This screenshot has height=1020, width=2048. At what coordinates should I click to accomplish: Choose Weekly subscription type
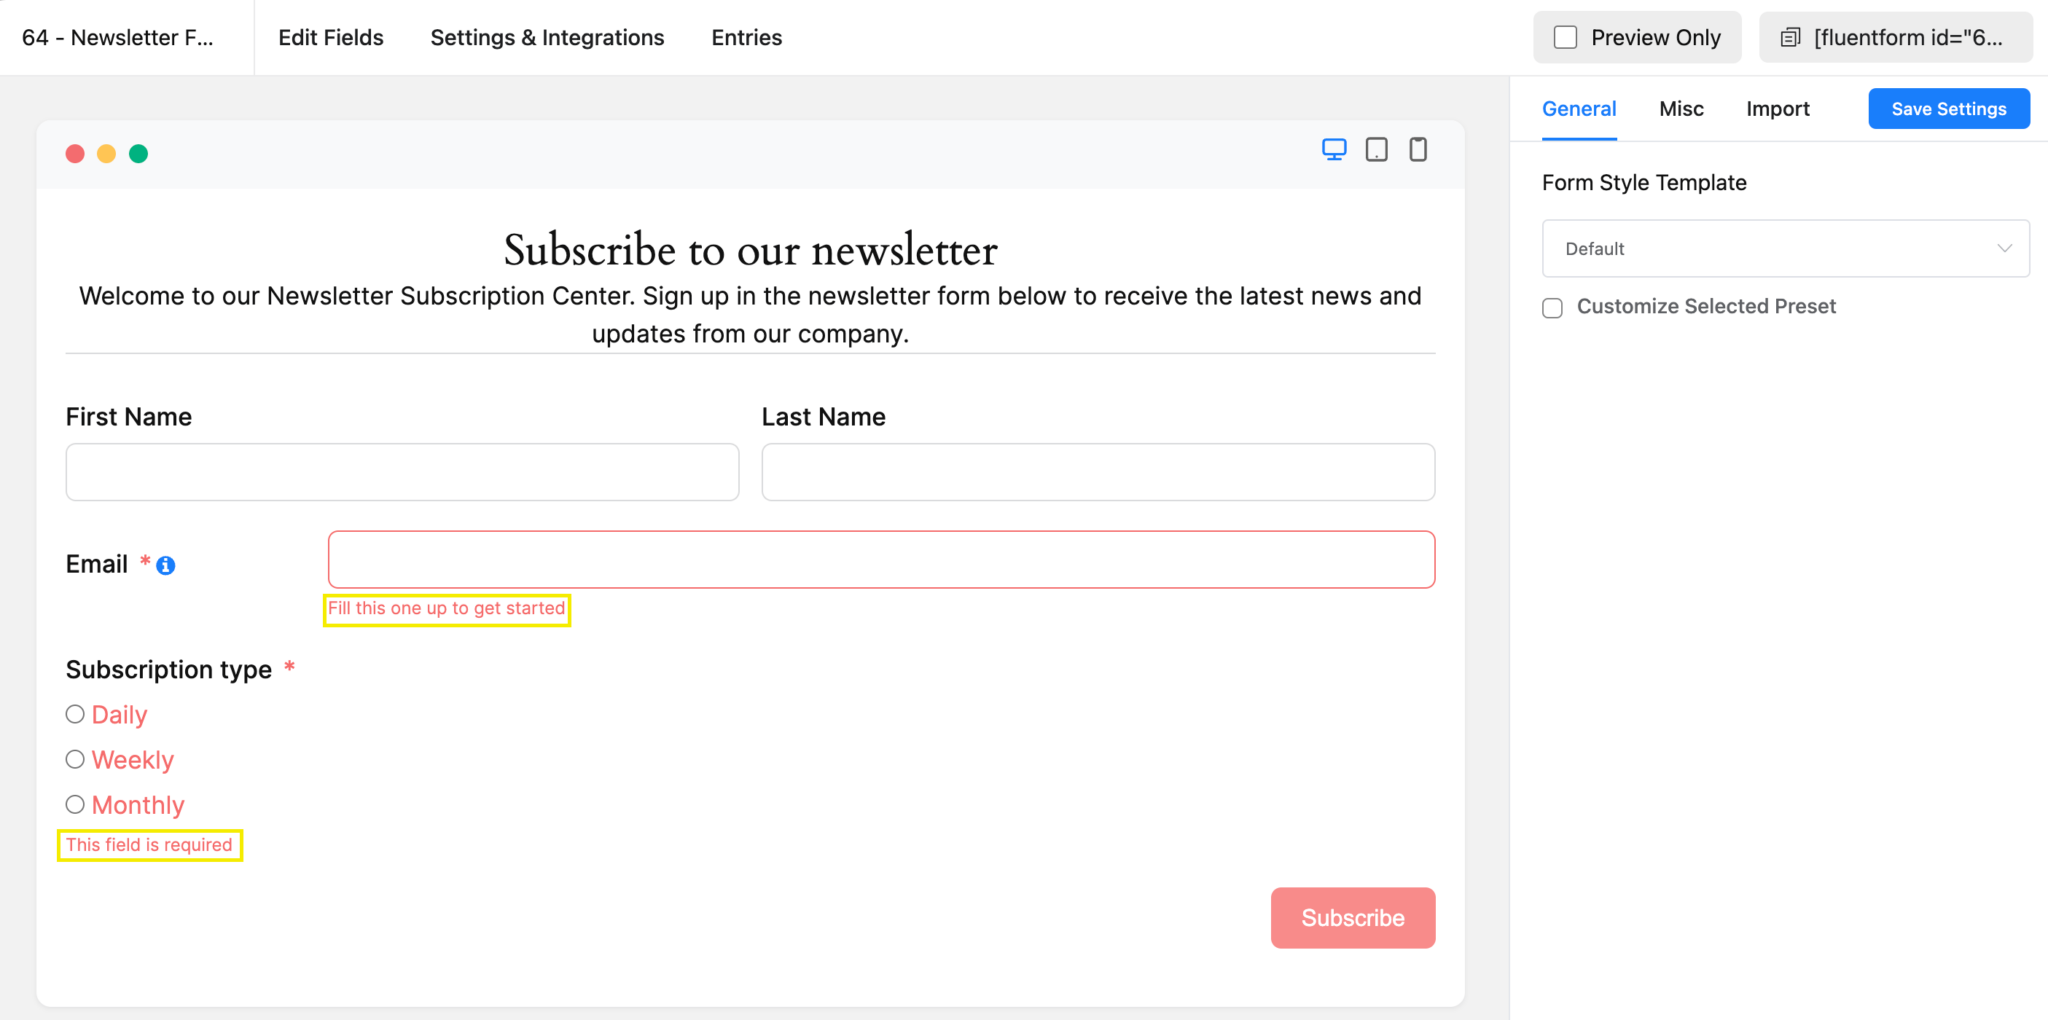74,759
